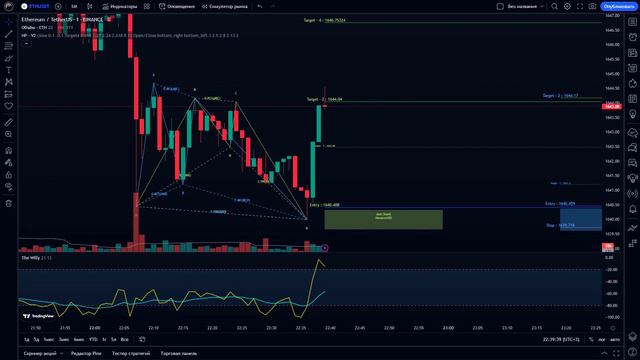Select the trend line drawing tool
The width and height of the screenshot is (640, 360).
[9, 34]
